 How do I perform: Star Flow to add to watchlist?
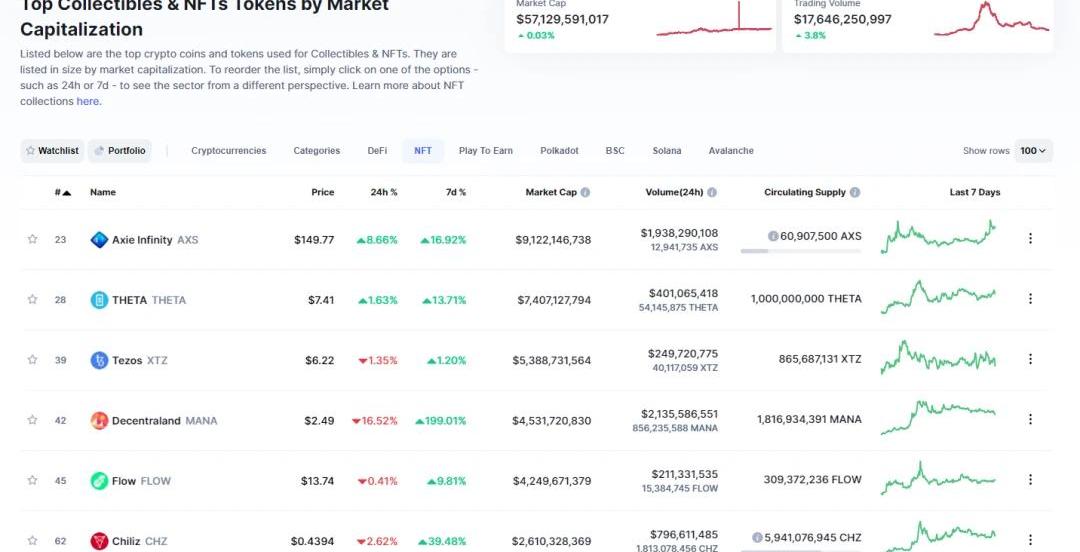tap(32, 480)
